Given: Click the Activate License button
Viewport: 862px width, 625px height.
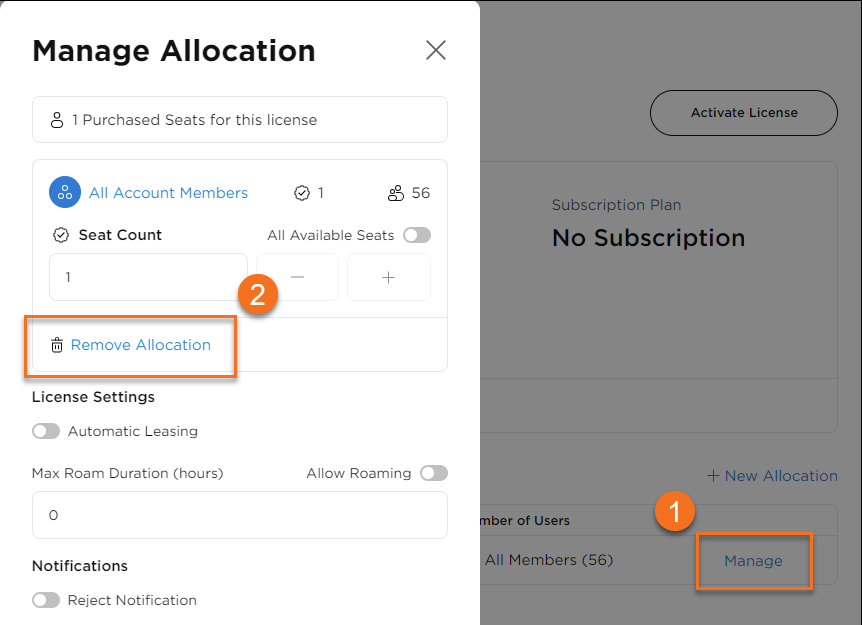Looking at the screenshot, I should [x=744, y=113].
